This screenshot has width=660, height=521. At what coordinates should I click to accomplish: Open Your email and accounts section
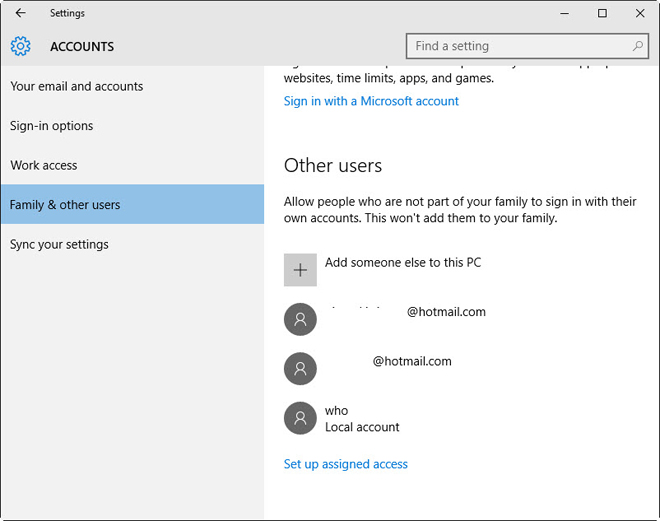click(x=77, y=87)
